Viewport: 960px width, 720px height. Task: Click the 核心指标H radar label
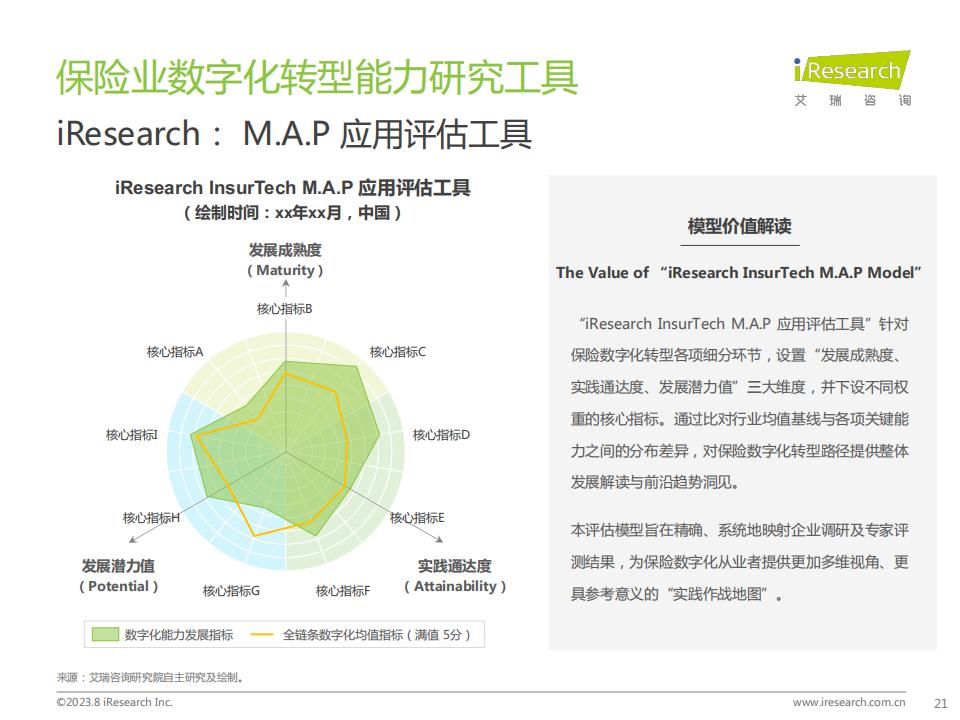click(x=151, y=518)
